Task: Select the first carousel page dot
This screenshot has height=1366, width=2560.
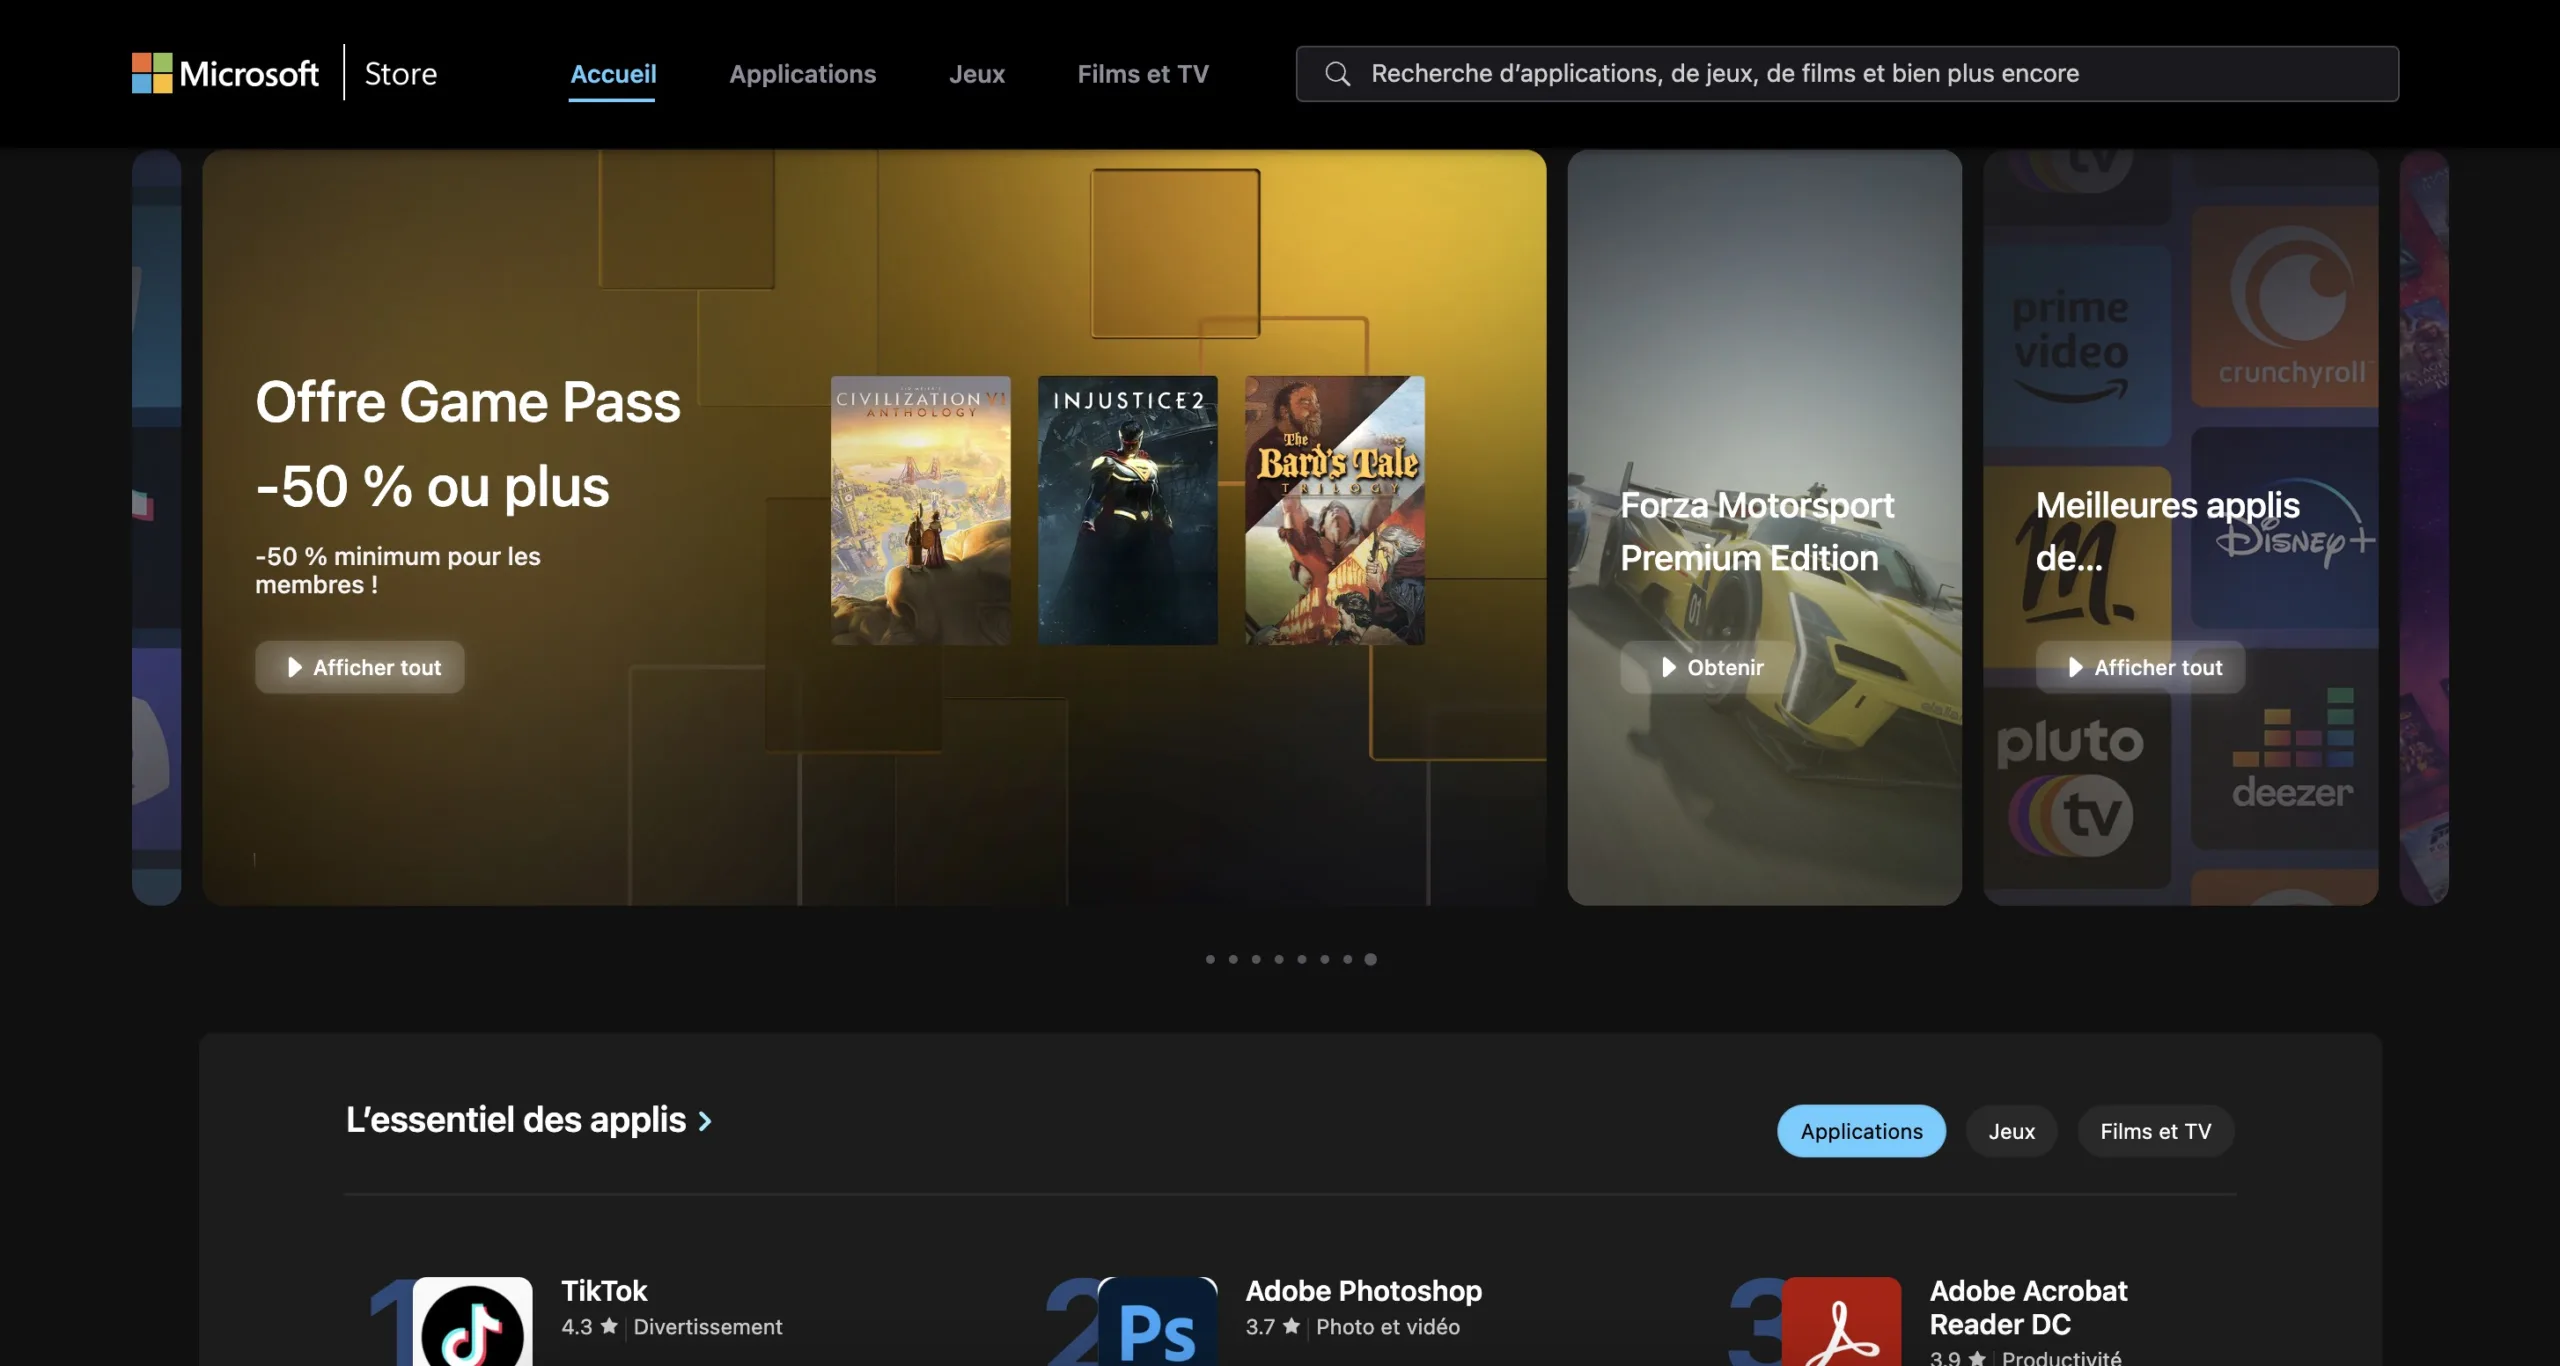Action: point(1210,959)
